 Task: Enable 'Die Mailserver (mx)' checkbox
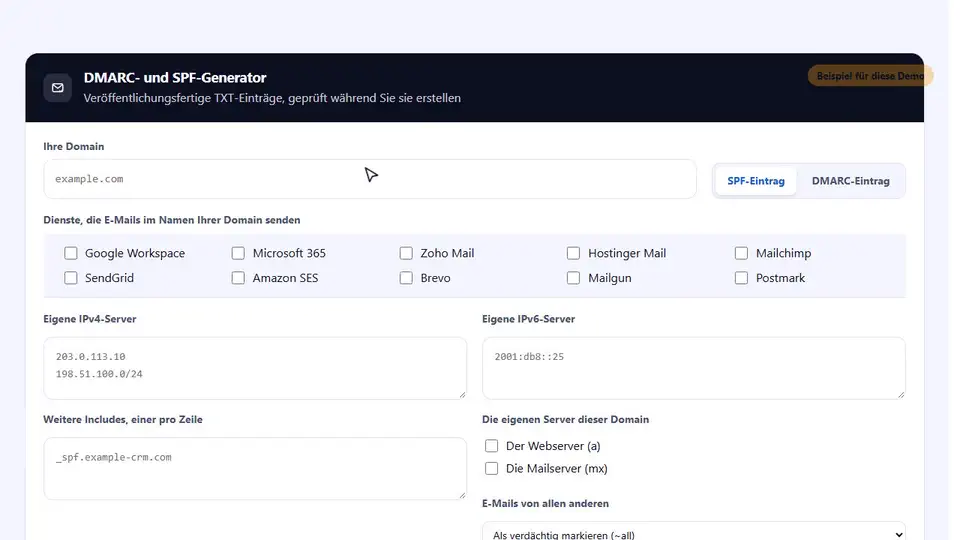pyautogui.click(x=491, y=468)
